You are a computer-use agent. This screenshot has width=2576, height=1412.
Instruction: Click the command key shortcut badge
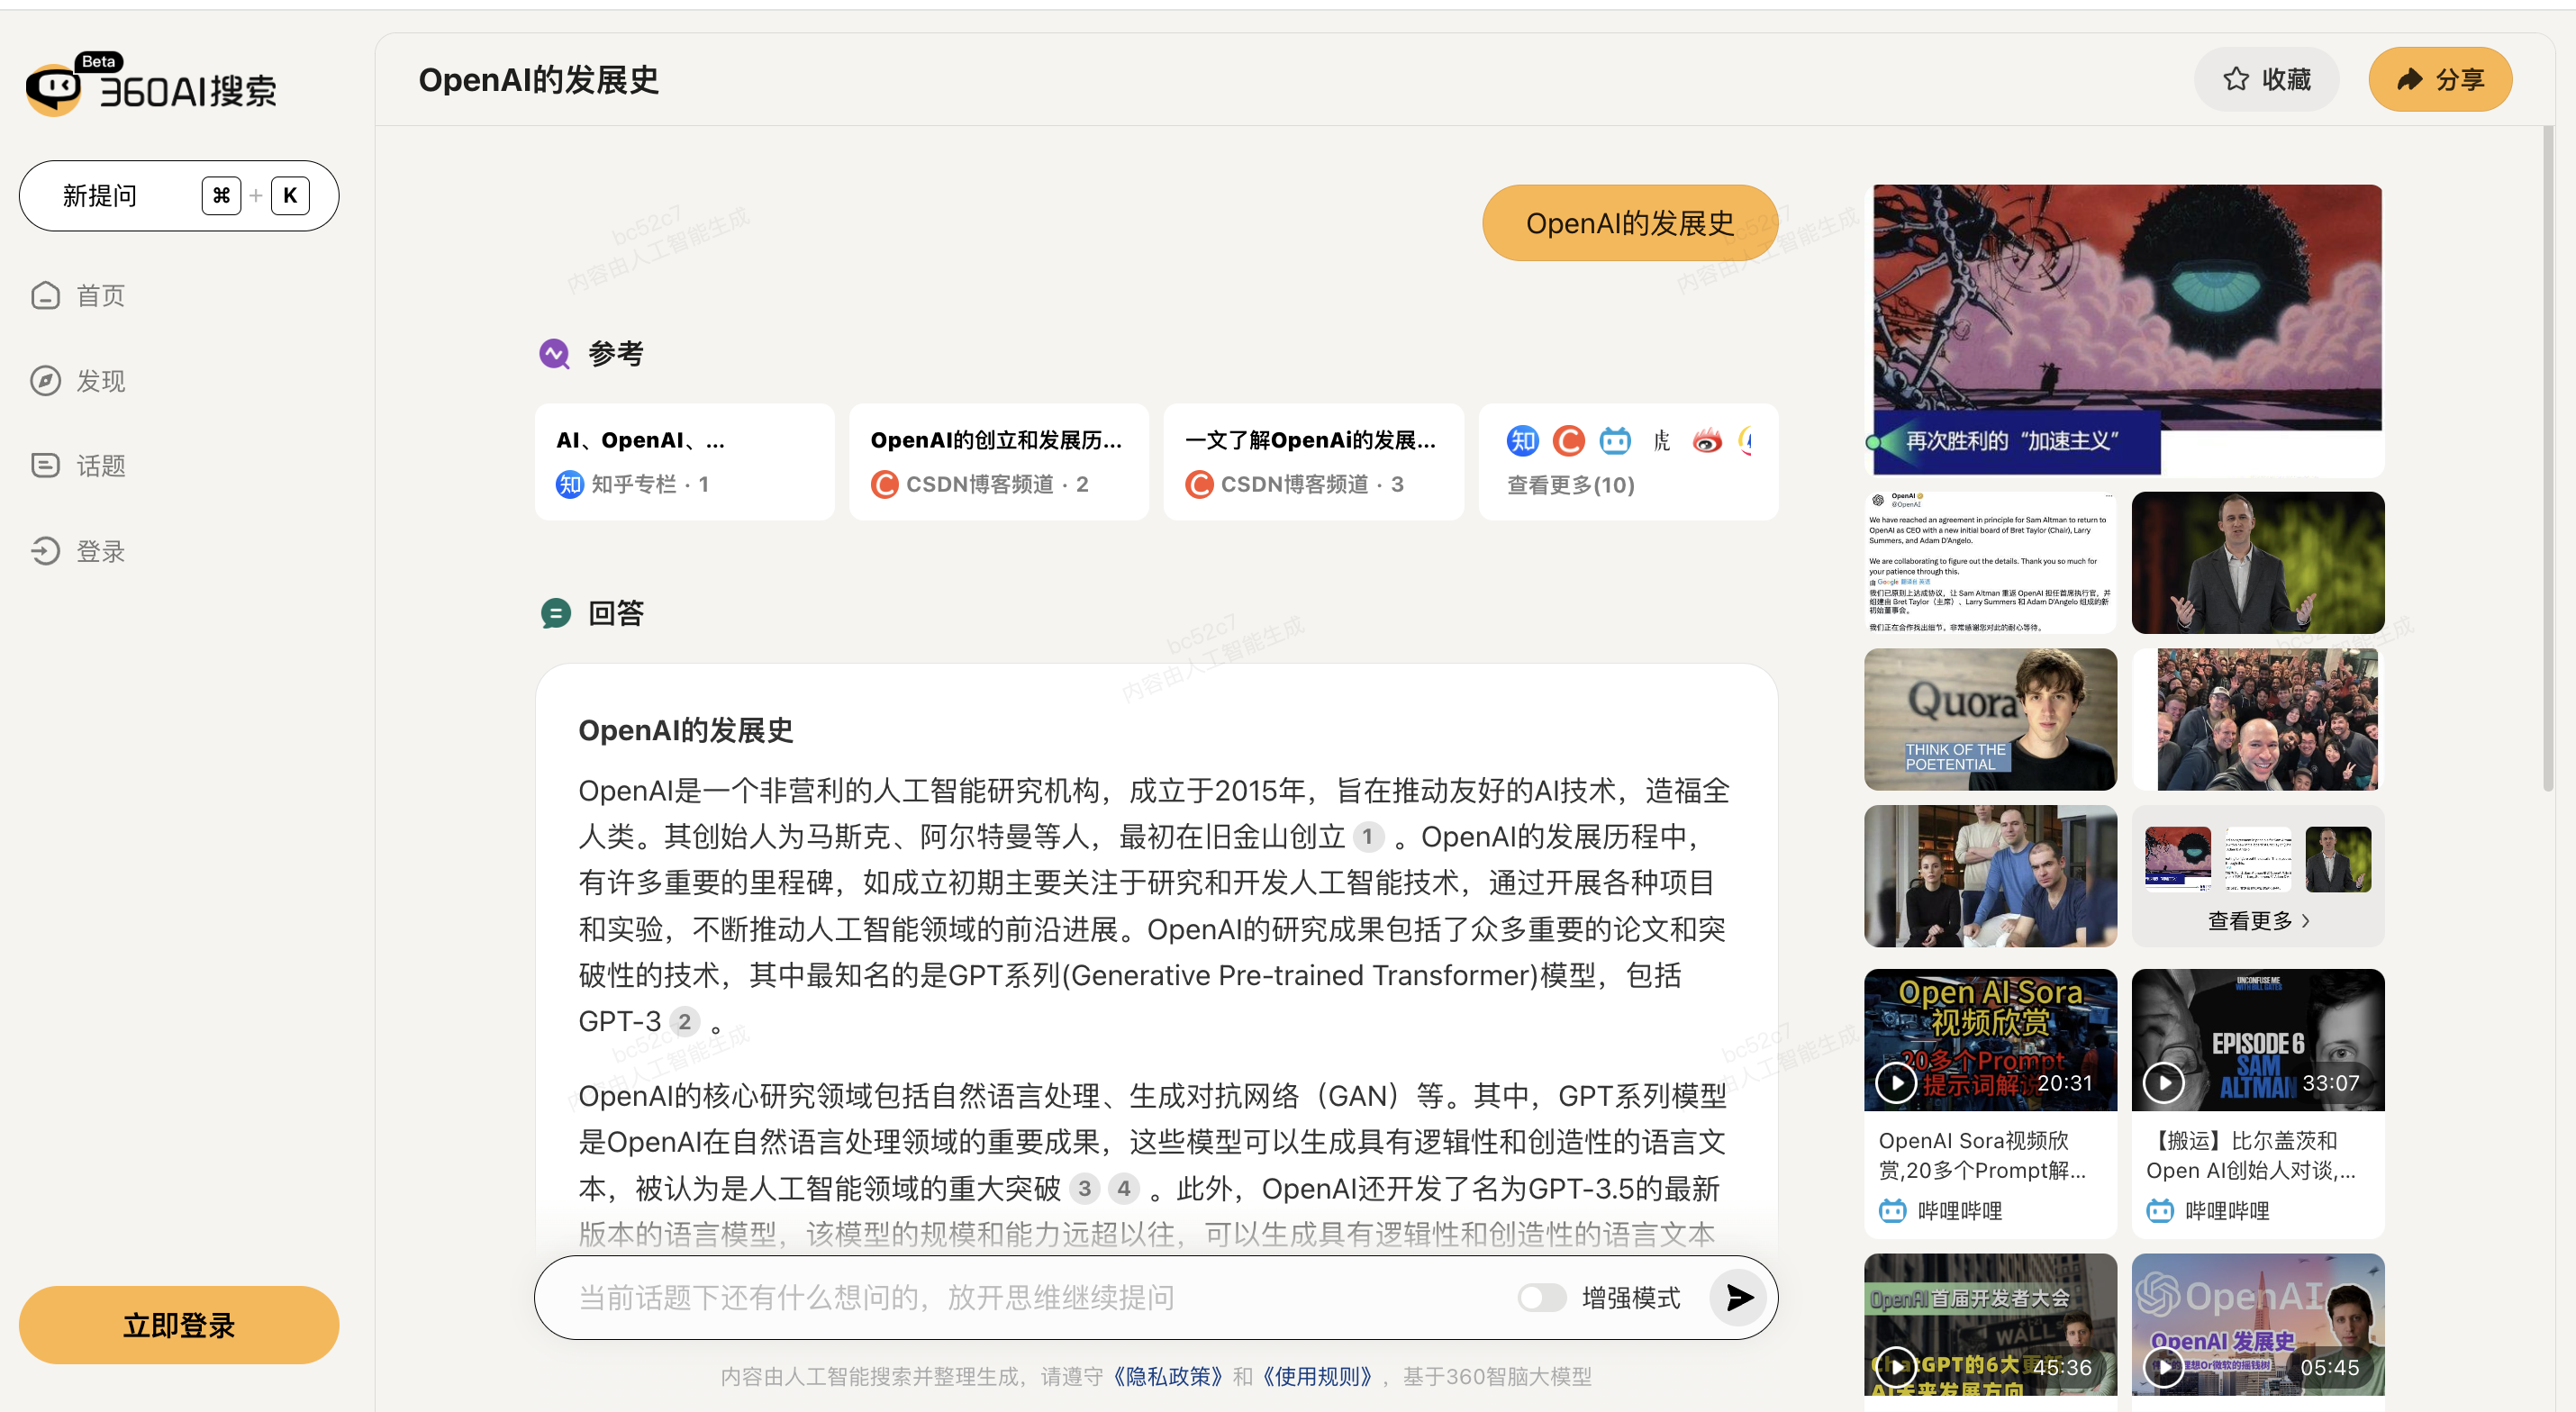click(x=221, y=196)
